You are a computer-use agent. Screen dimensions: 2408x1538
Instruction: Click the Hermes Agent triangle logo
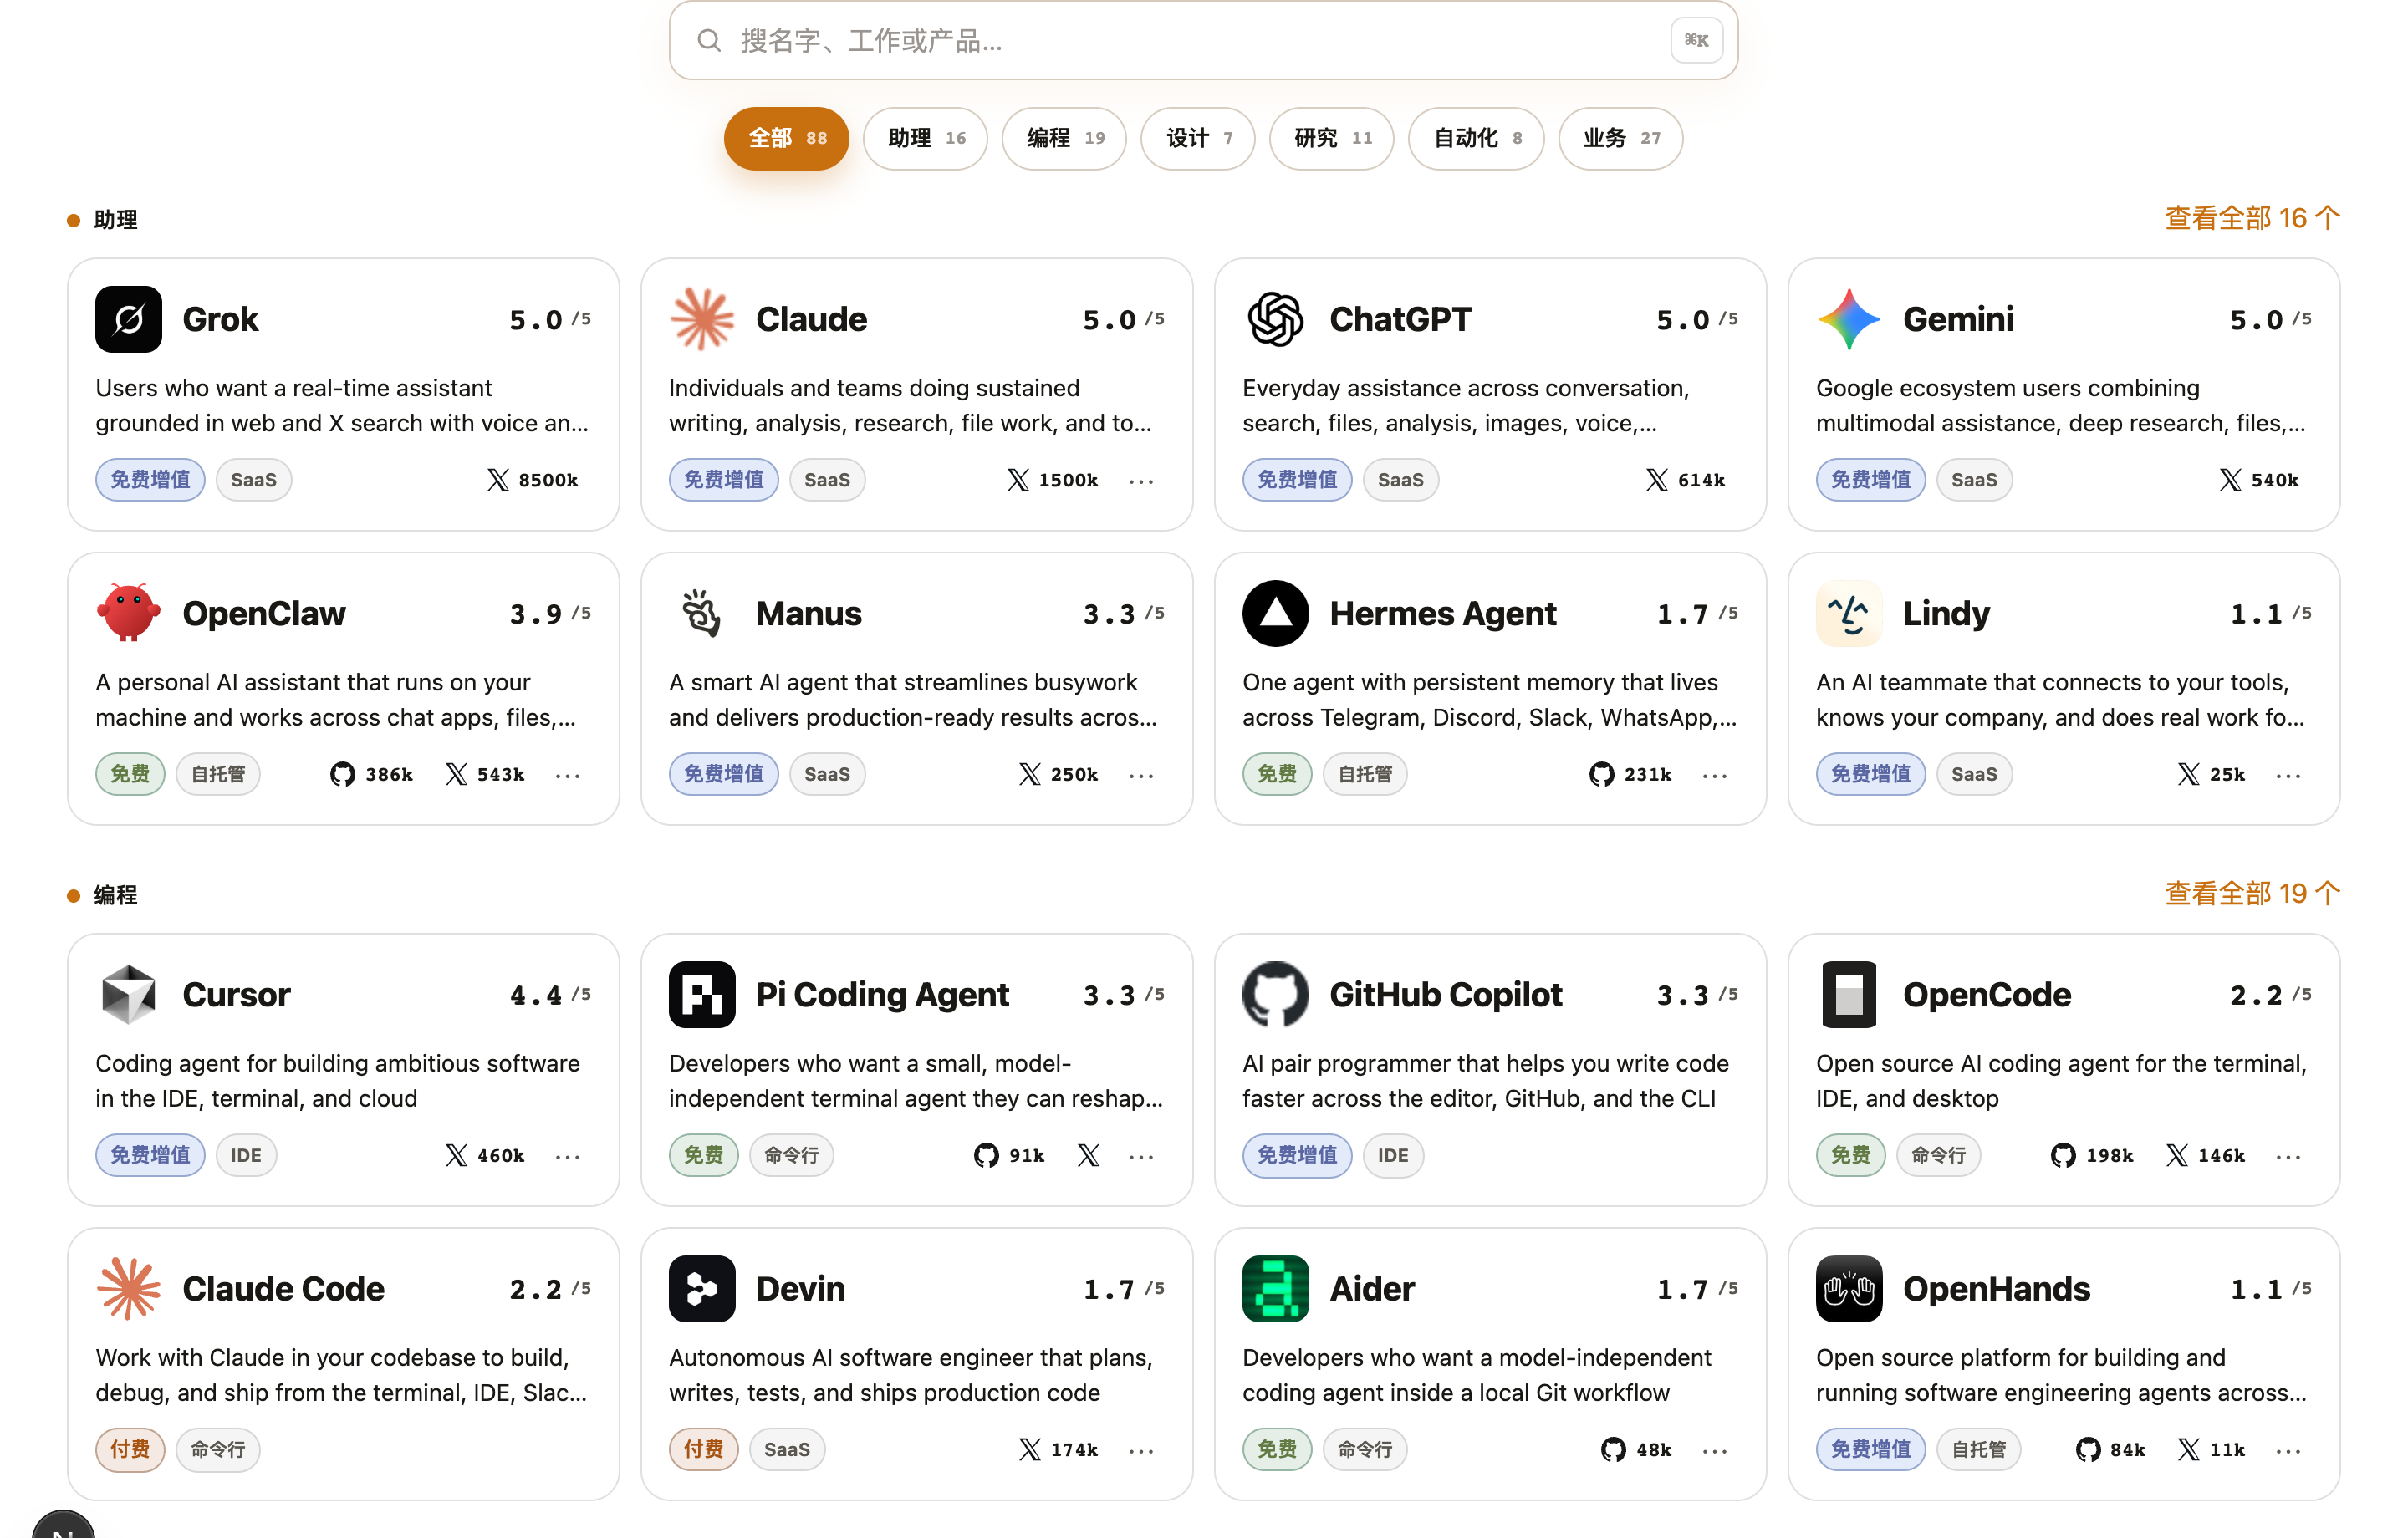(x=1275, y=613)
